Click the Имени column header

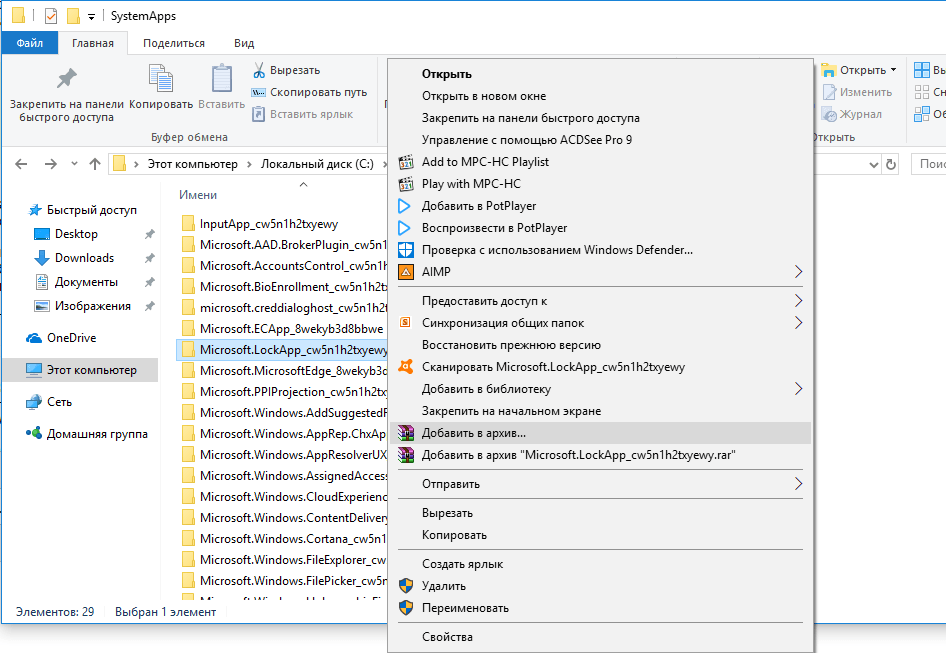pyautogui.click(x=198, y=195)
